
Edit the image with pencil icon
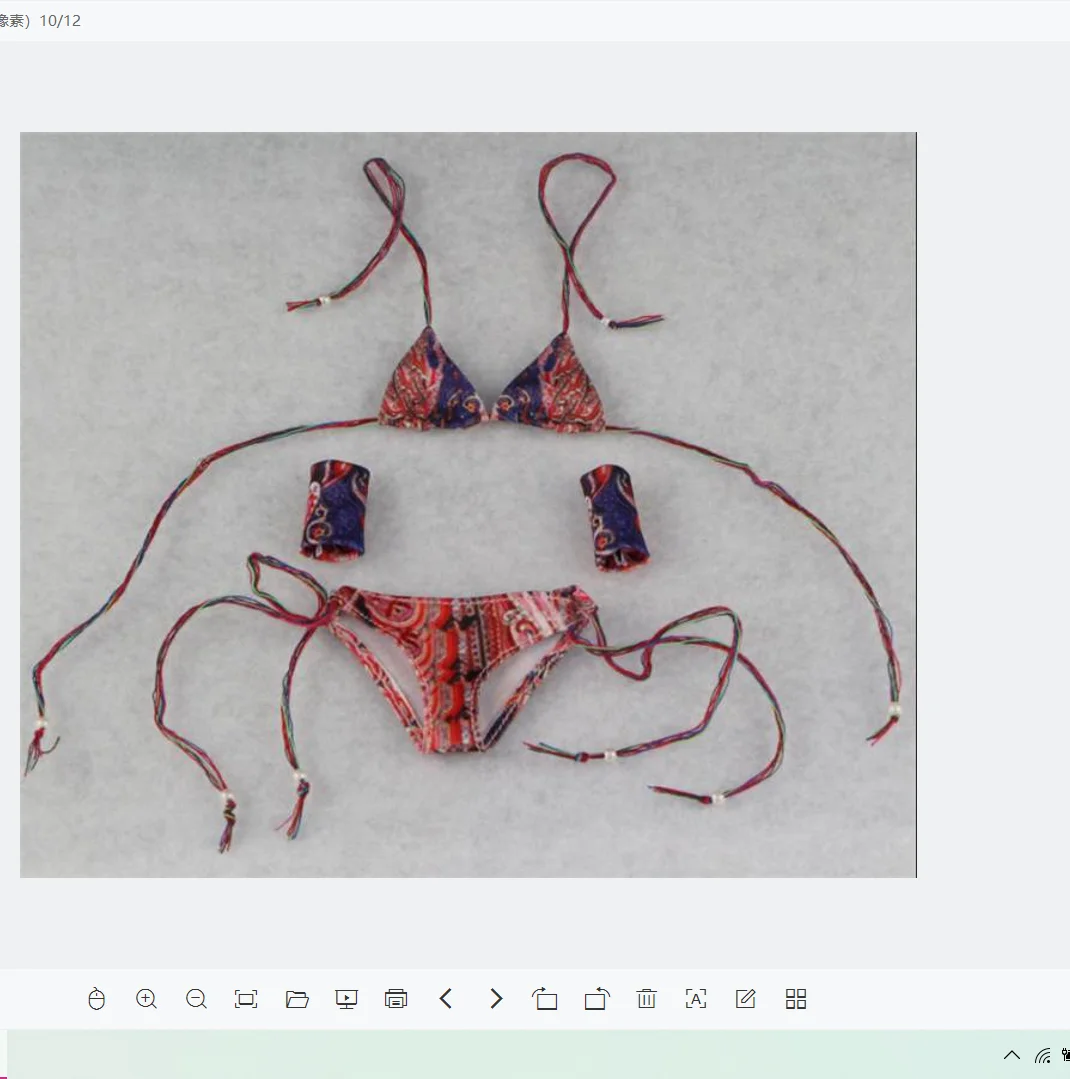click(x=746, y=999)
